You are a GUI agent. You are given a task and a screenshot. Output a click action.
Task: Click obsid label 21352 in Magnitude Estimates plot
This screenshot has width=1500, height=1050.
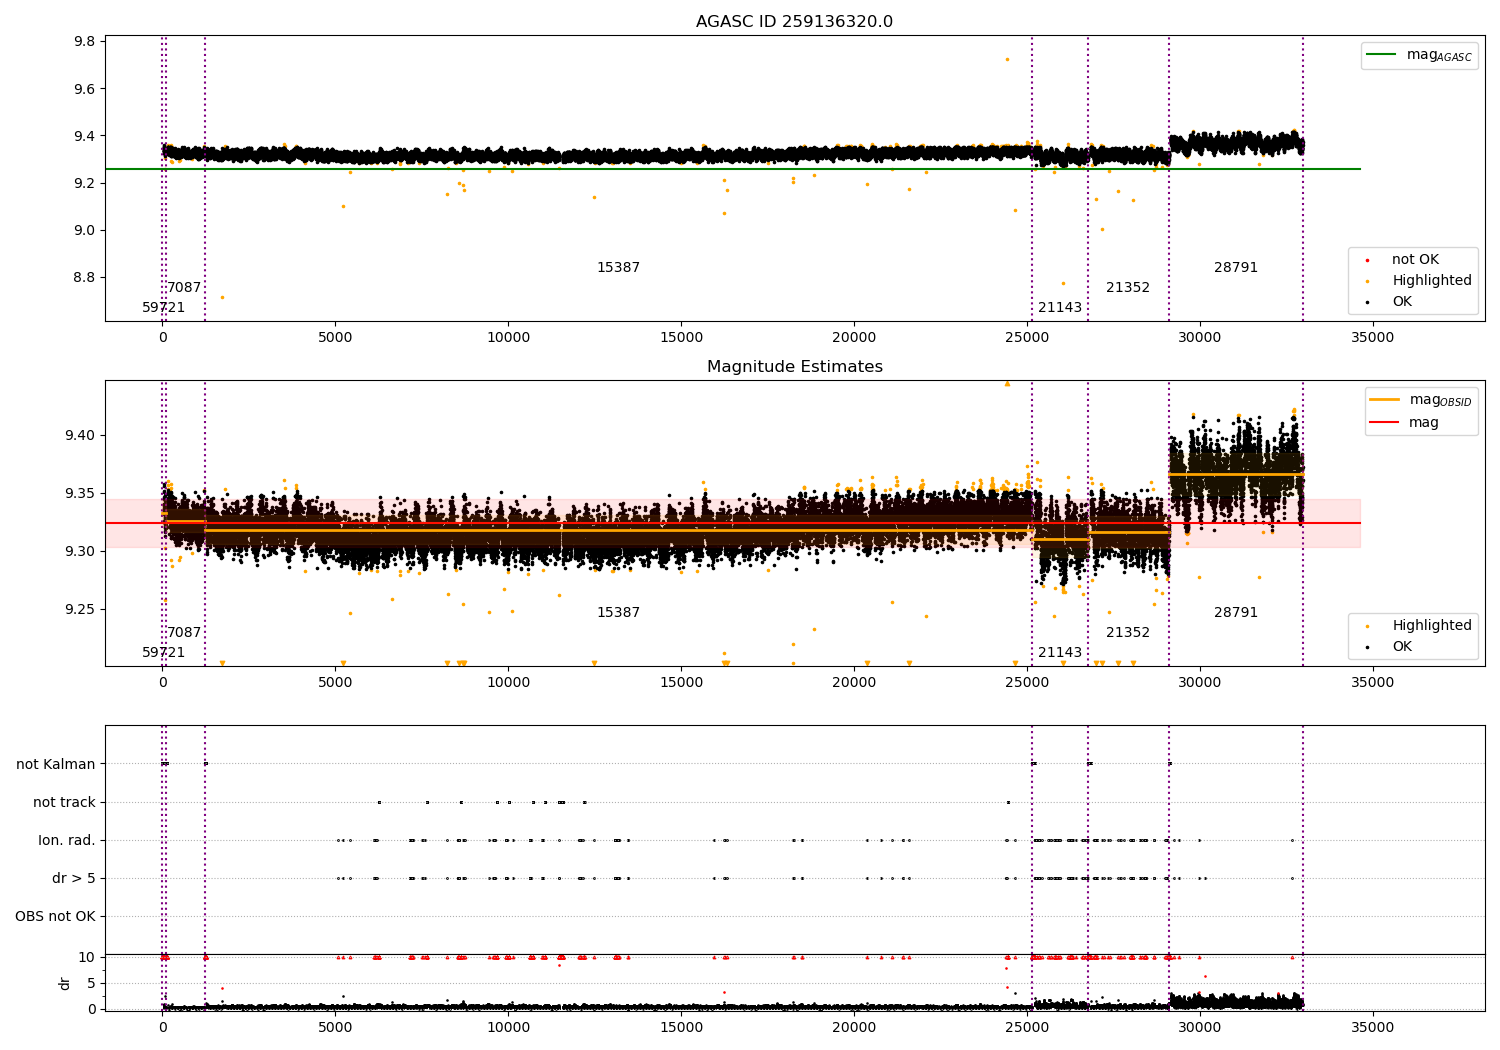(x=1128, y=633)
